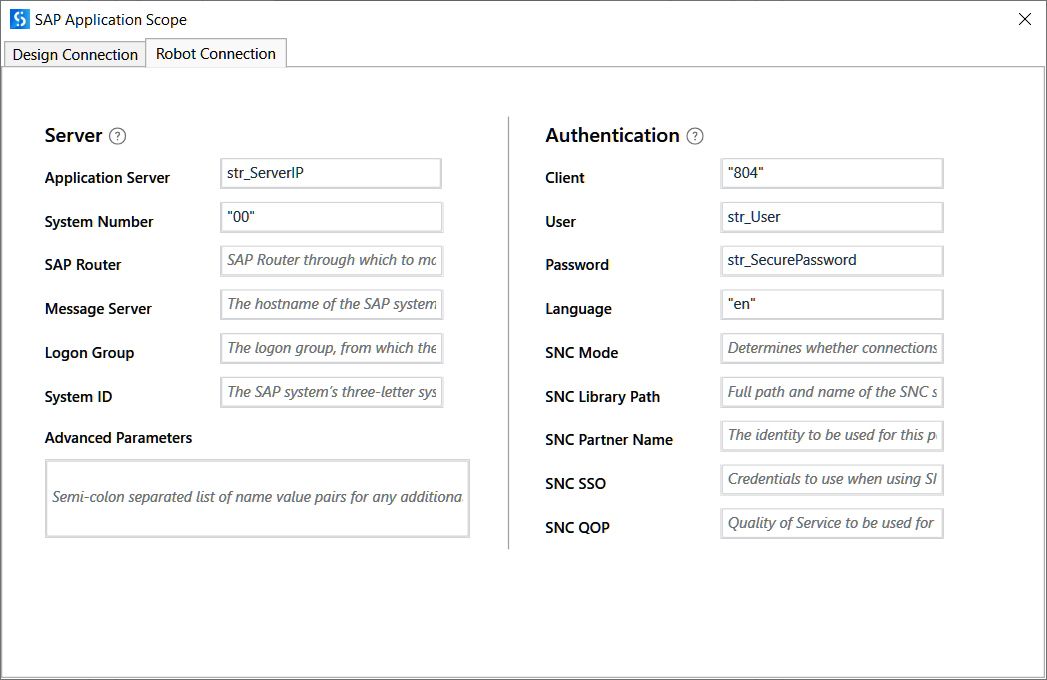
Task: Edit the Client field containing "804"
Action: pos(832,173)
